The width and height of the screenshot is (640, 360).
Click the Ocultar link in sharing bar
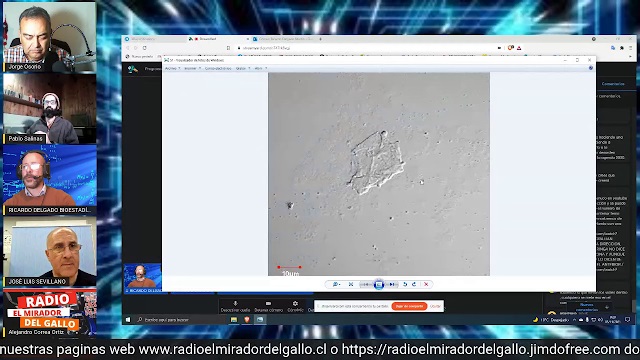click(436, 306)
